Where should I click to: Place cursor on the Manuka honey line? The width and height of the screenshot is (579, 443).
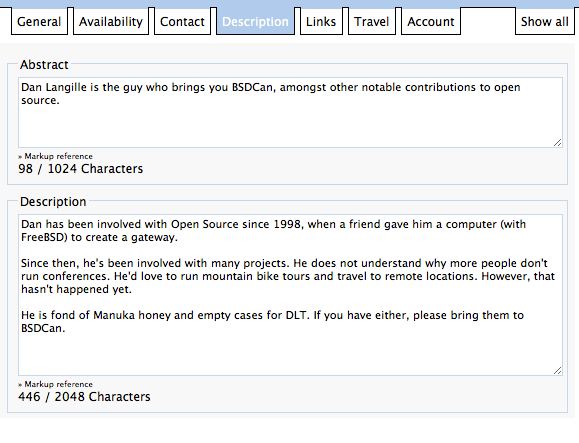coord(273,315)
